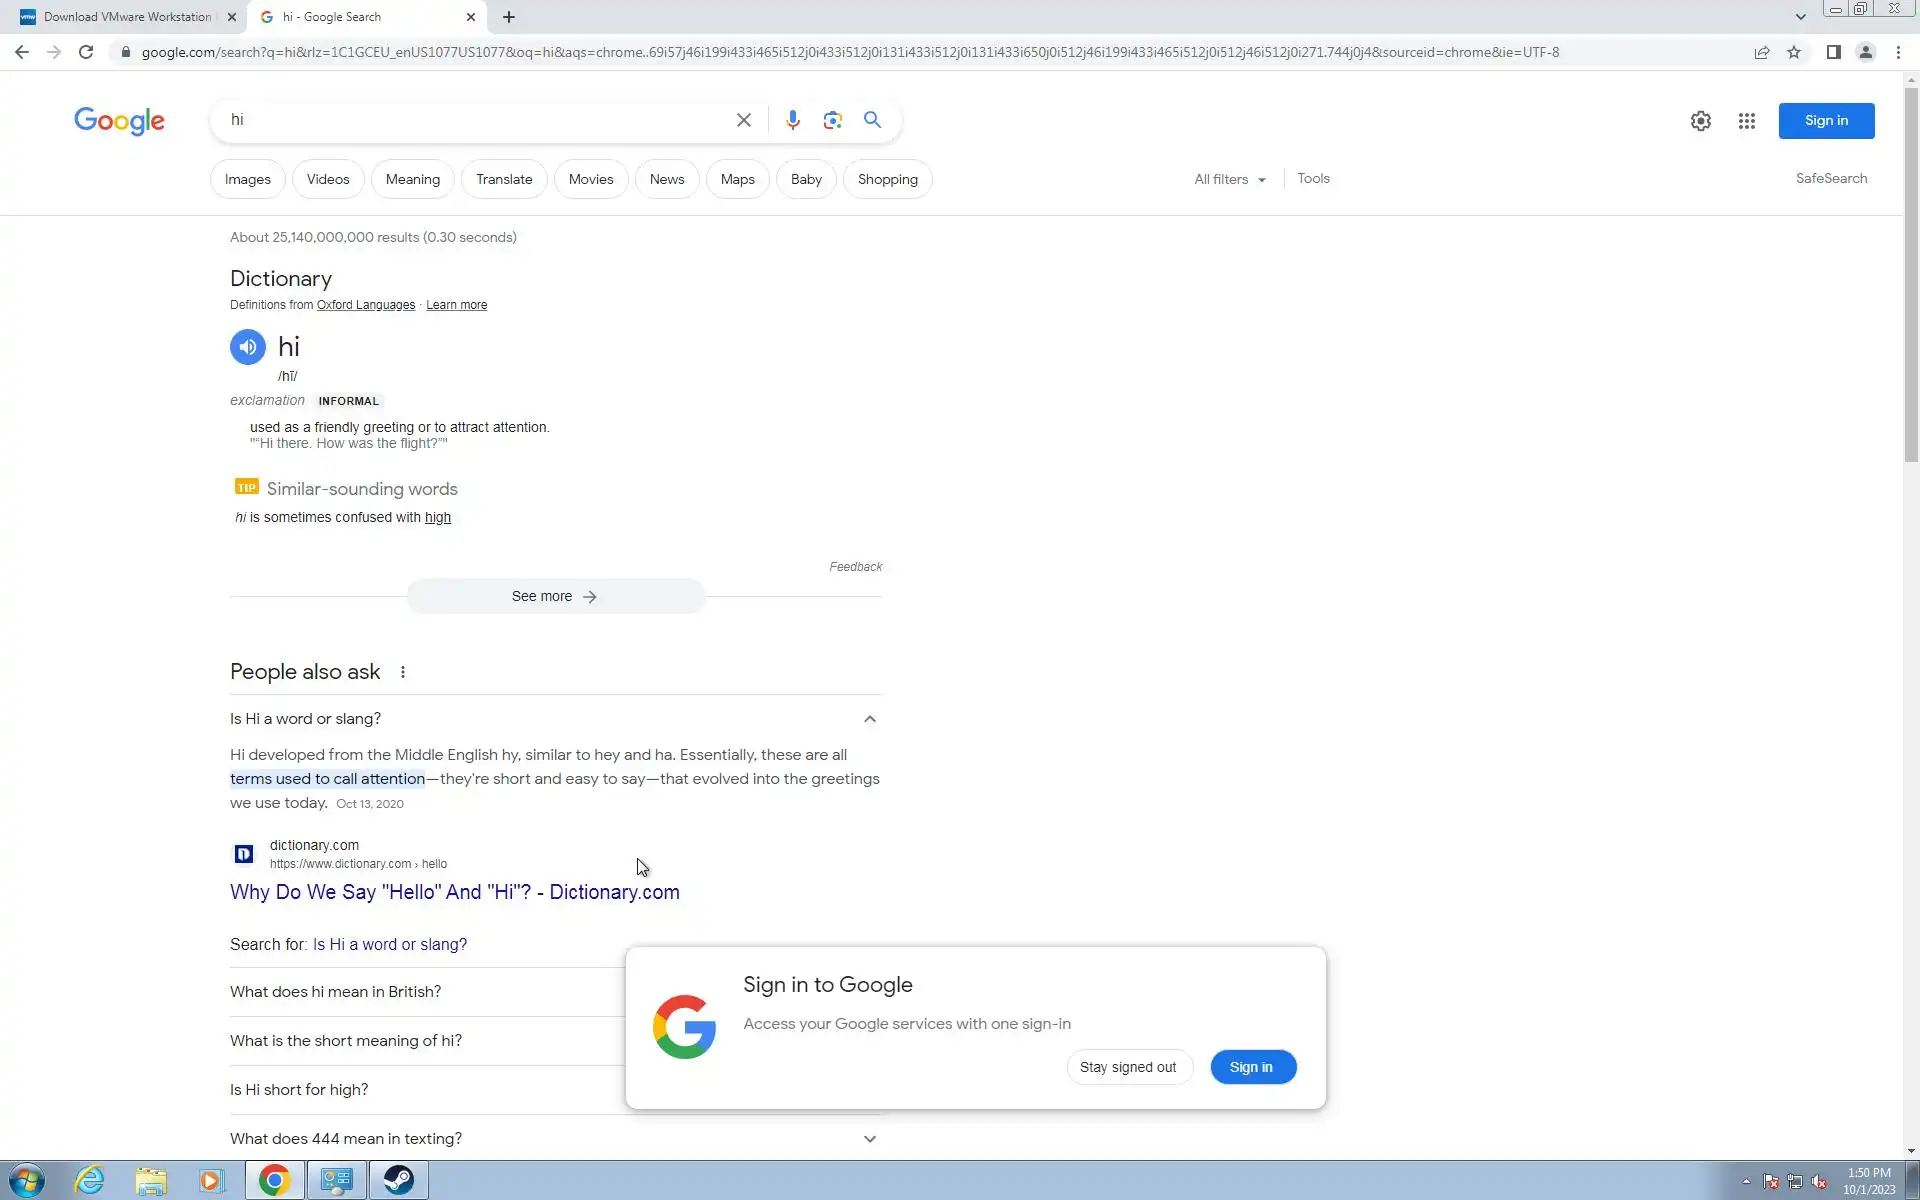
Task: Click See more dictionary definitions
Action: pyautogui.click(x=555, y=596)
